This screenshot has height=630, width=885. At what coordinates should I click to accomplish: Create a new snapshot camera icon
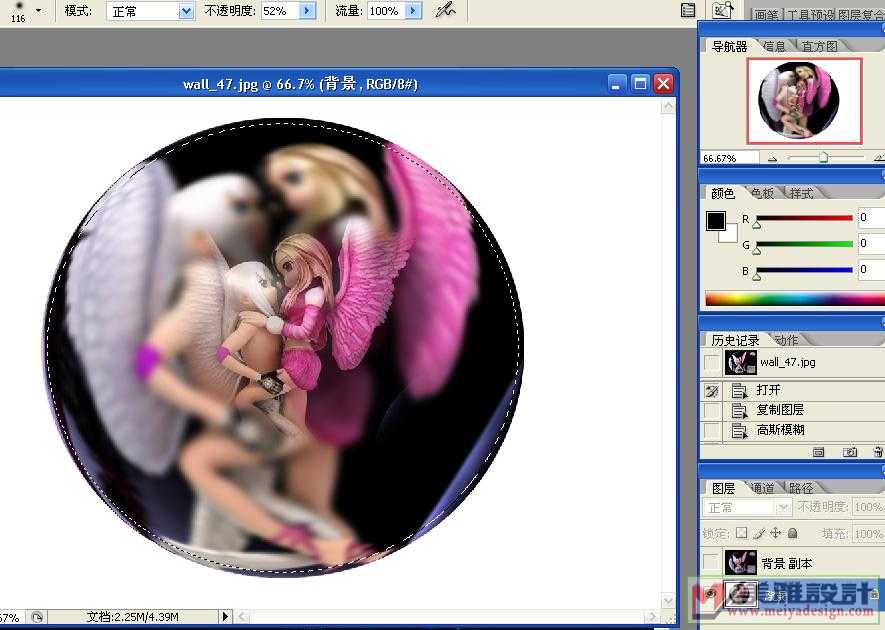coord(849,452)
